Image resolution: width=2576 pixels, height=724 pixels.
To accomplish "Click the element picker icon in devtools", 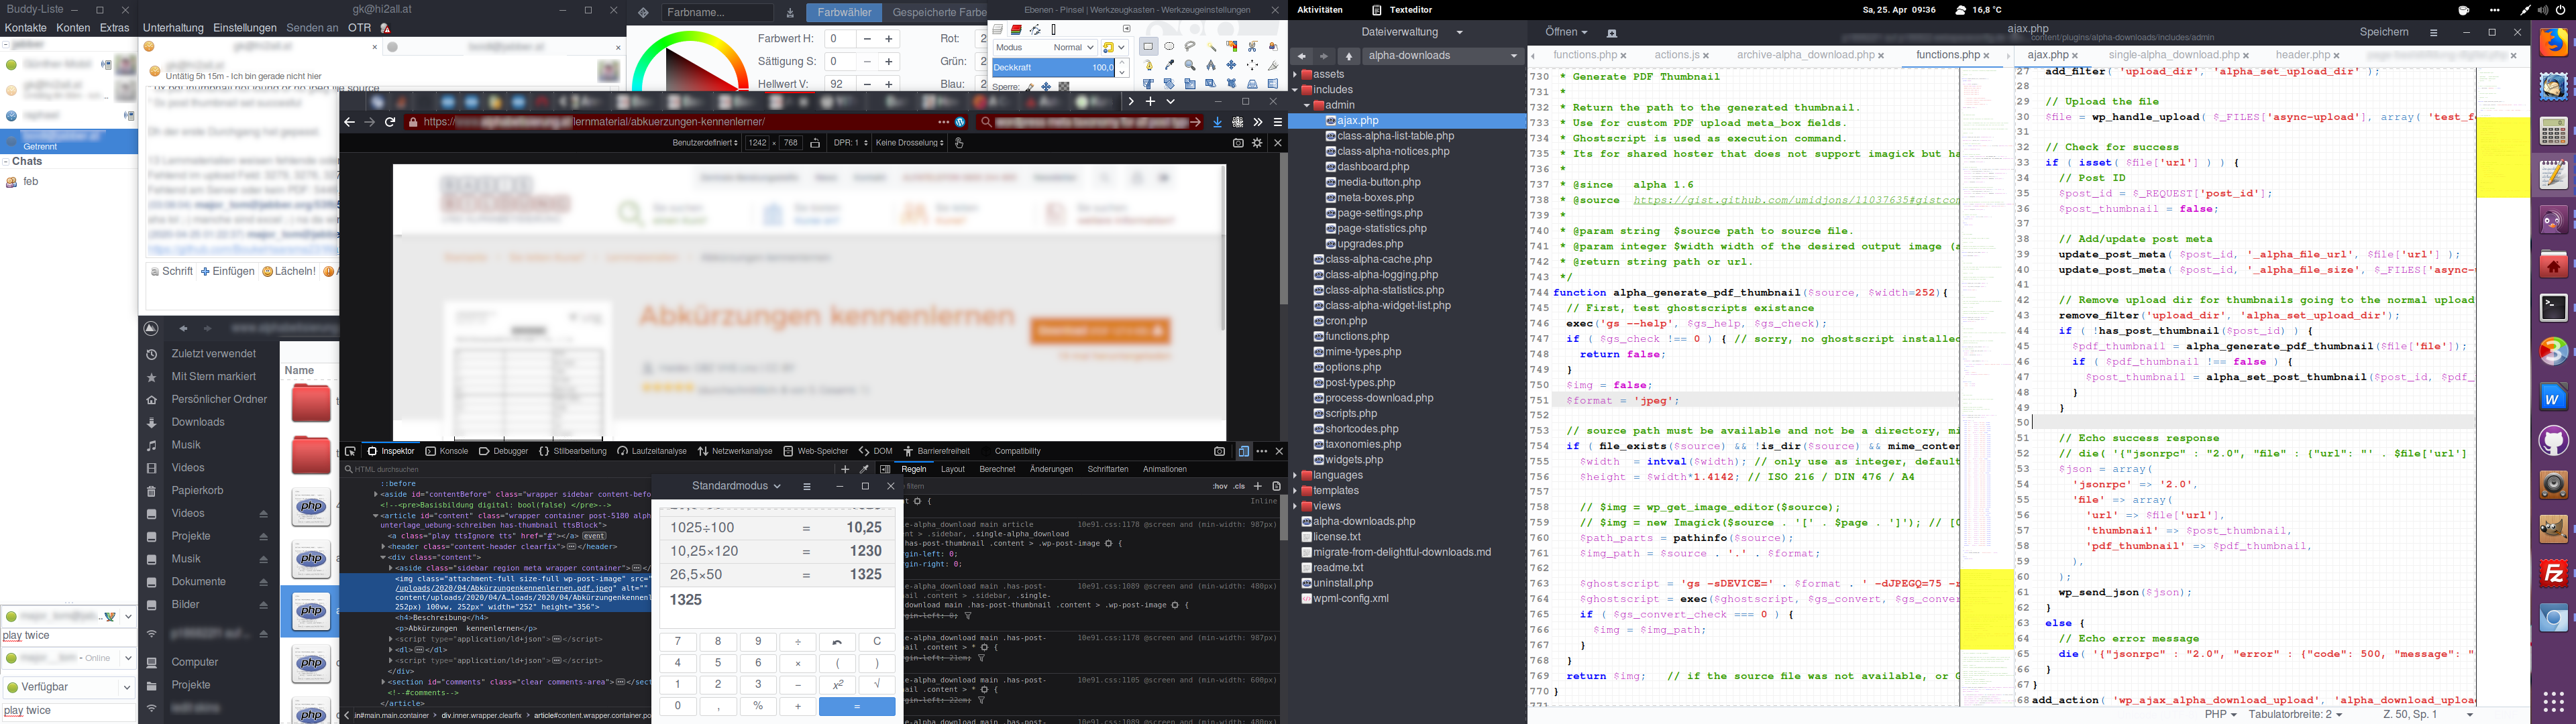I will point(350,452).
